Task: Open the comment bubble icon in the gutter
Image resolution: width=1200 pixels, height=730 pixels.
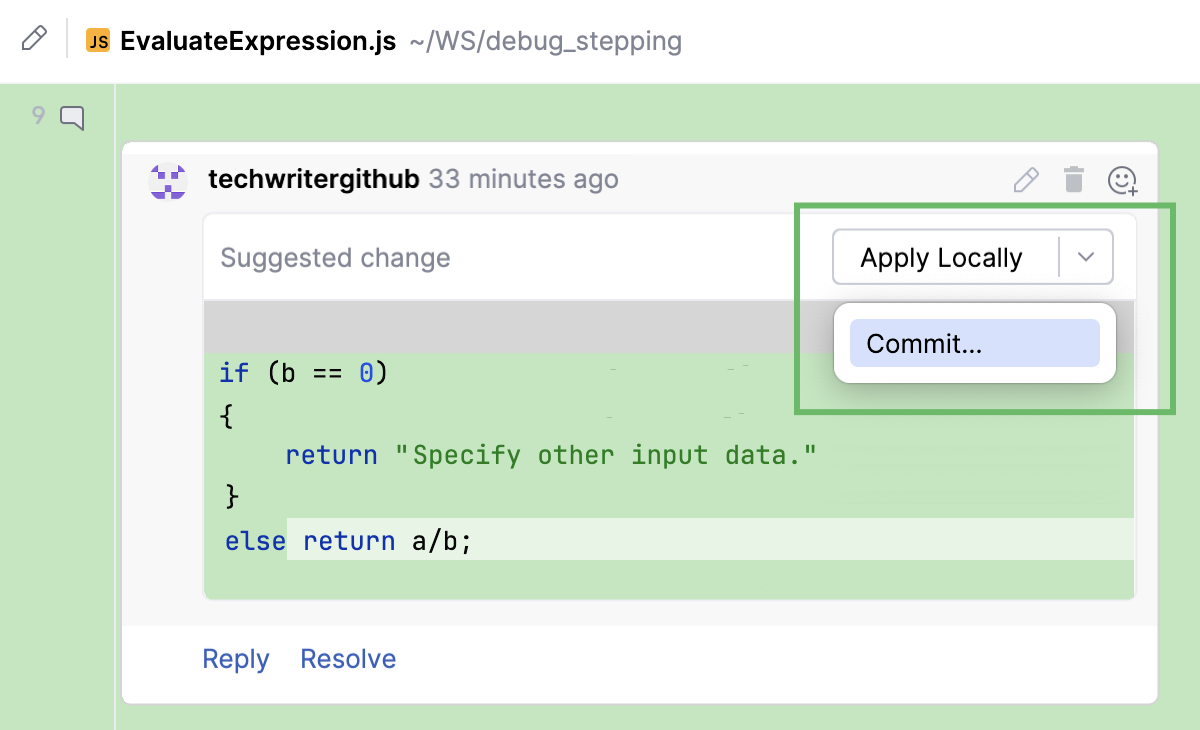Action: point(72,117)
